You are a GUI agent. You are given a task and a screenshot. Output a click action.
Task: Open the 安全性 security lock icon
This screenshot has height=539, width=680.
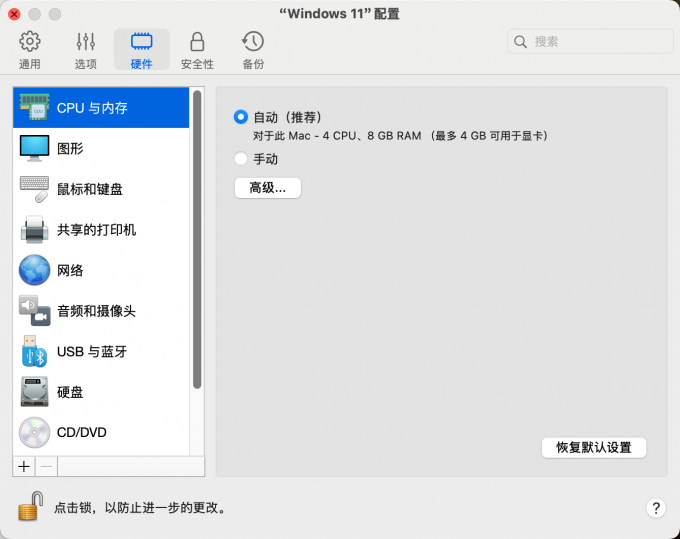[x=197, y=42]
